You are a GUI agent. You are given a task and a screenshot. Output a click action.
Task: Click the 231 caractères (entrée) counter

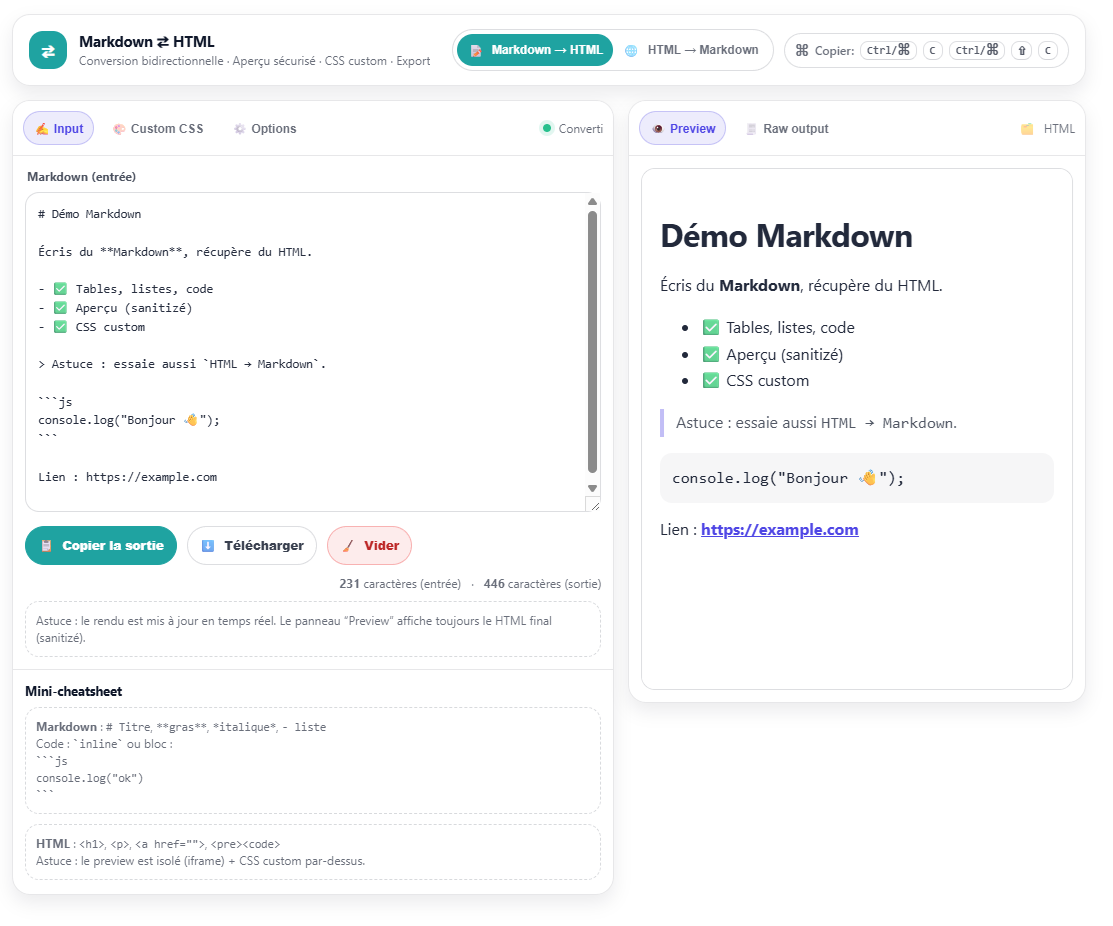point(400,584)
